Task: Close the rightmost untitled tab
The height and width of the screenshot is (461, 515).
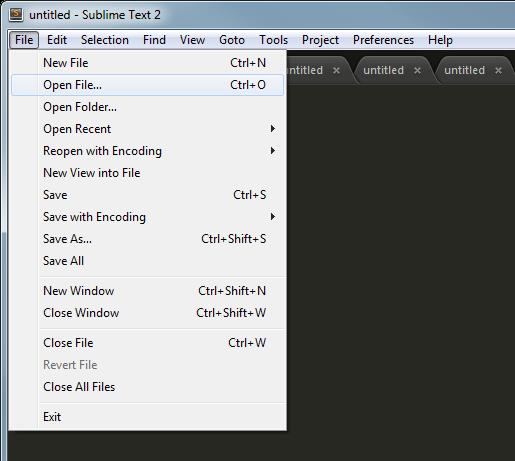Action: pos(498,70)
